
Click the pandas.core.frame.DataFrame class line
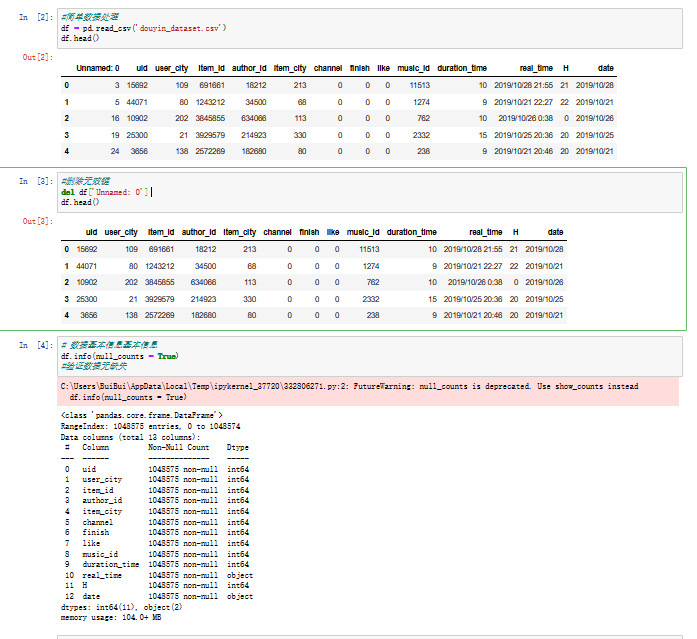(142, 415)
